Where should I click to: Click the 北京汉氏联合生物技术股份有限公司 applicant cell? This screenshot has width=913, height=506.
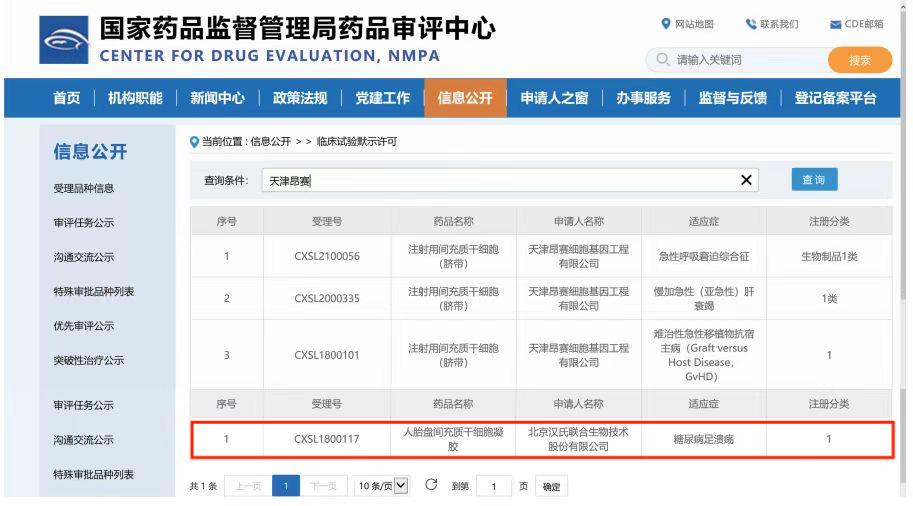coord(578,439)
